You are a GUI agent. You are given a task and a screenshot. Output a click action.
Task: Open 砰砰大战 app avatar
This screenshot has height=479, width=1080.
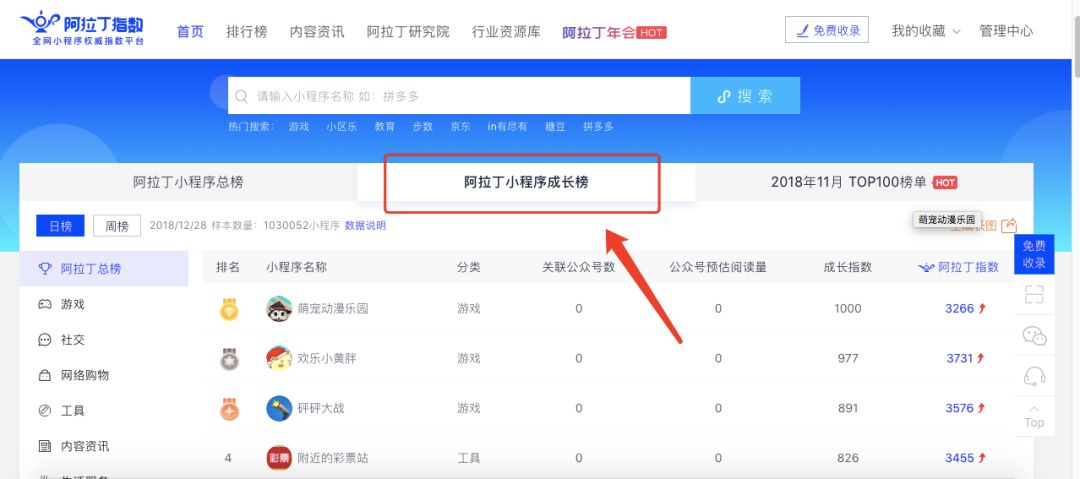click(279, 408)
